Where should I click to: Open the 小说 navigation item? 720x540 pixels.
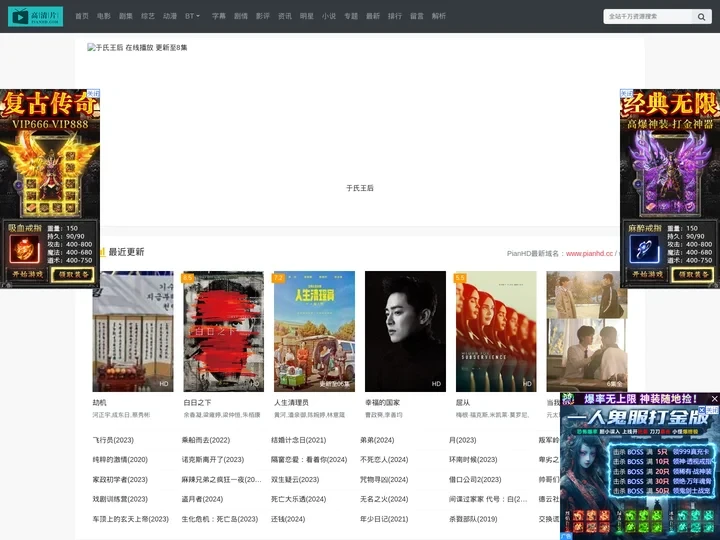(329, 16)
